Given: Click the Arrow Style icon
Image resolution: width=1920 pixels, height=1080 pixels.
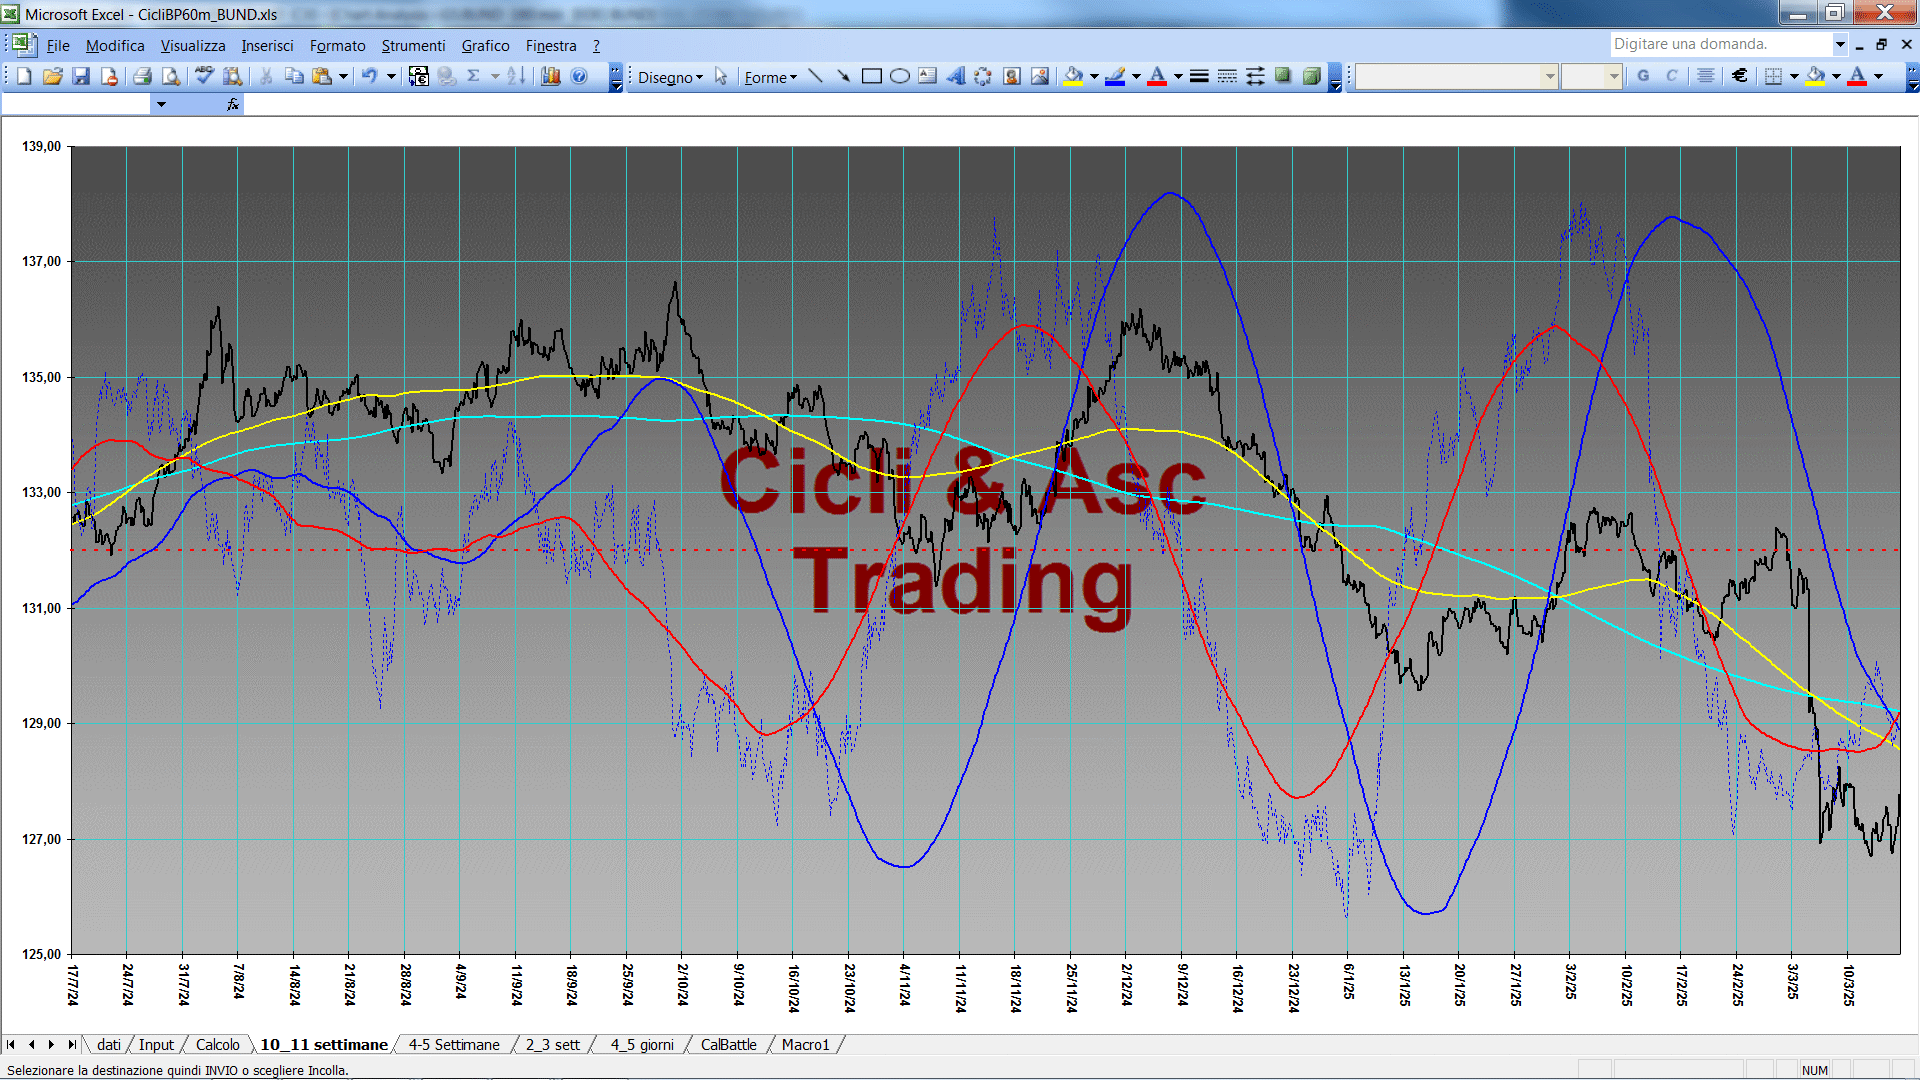Looking at the screenshot, I should pyautogui.click(x=1255, y=76).
